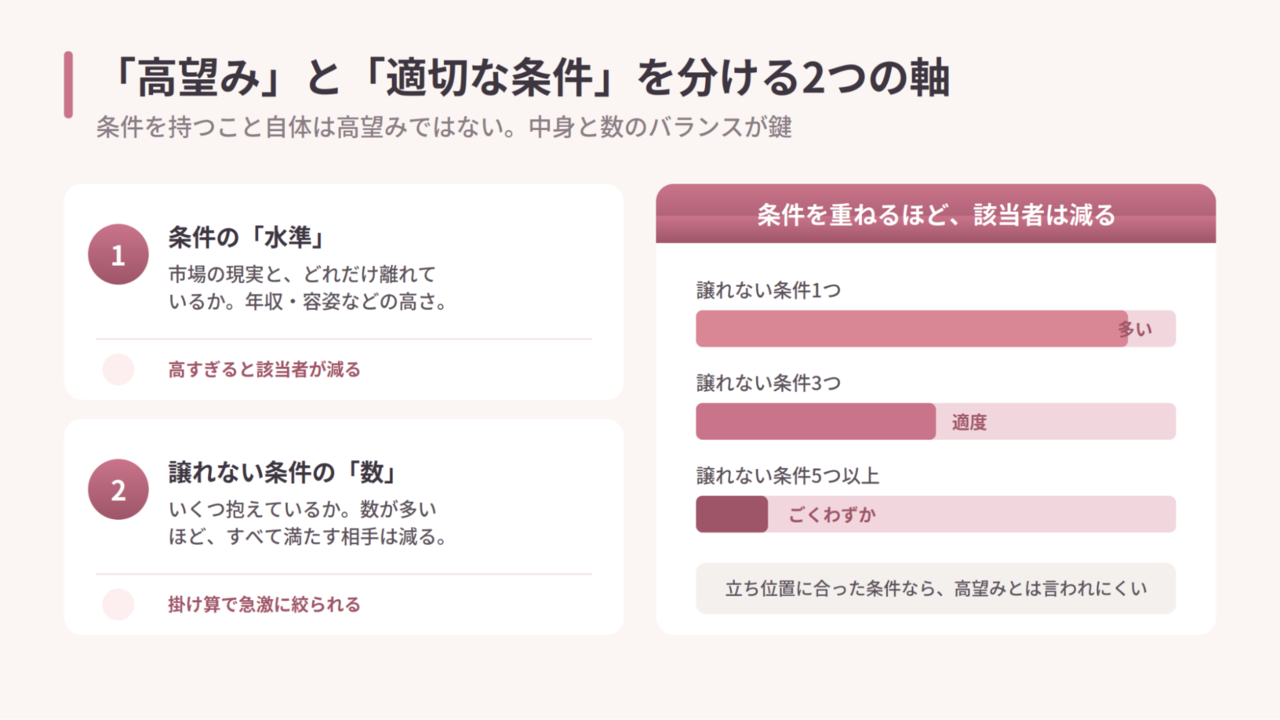
Task: Click the description 市場の現実と、どれだけ離れて
Action: point(302,274)
